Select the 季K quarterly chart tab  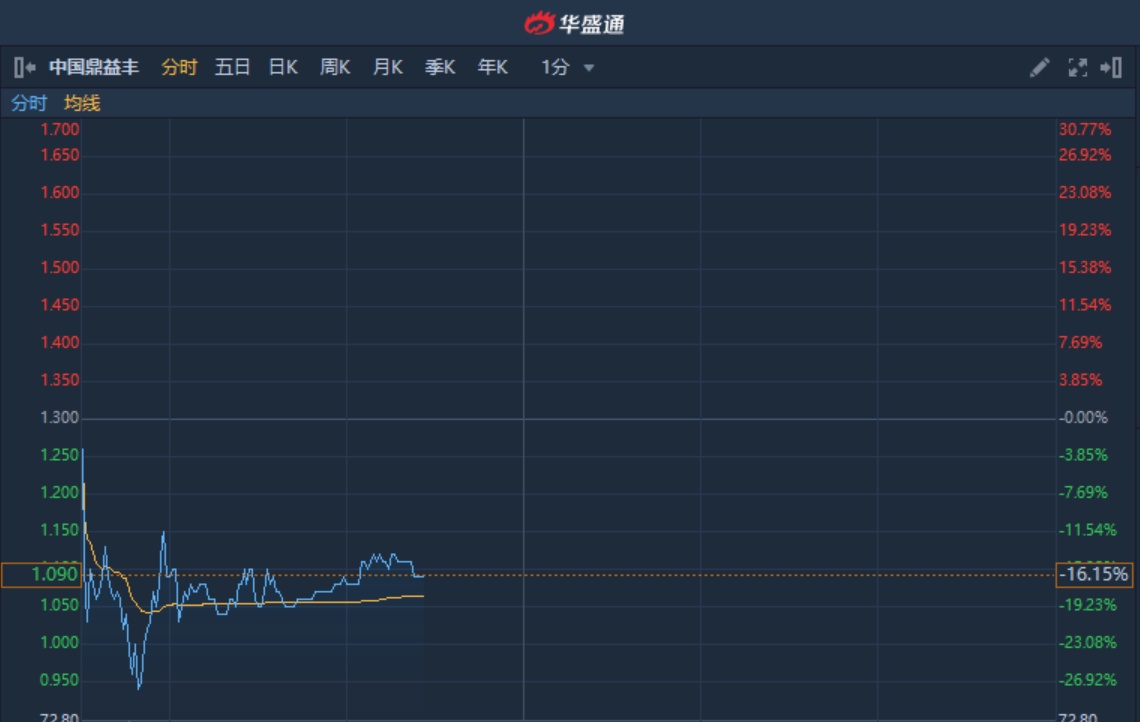coord(440,67)
